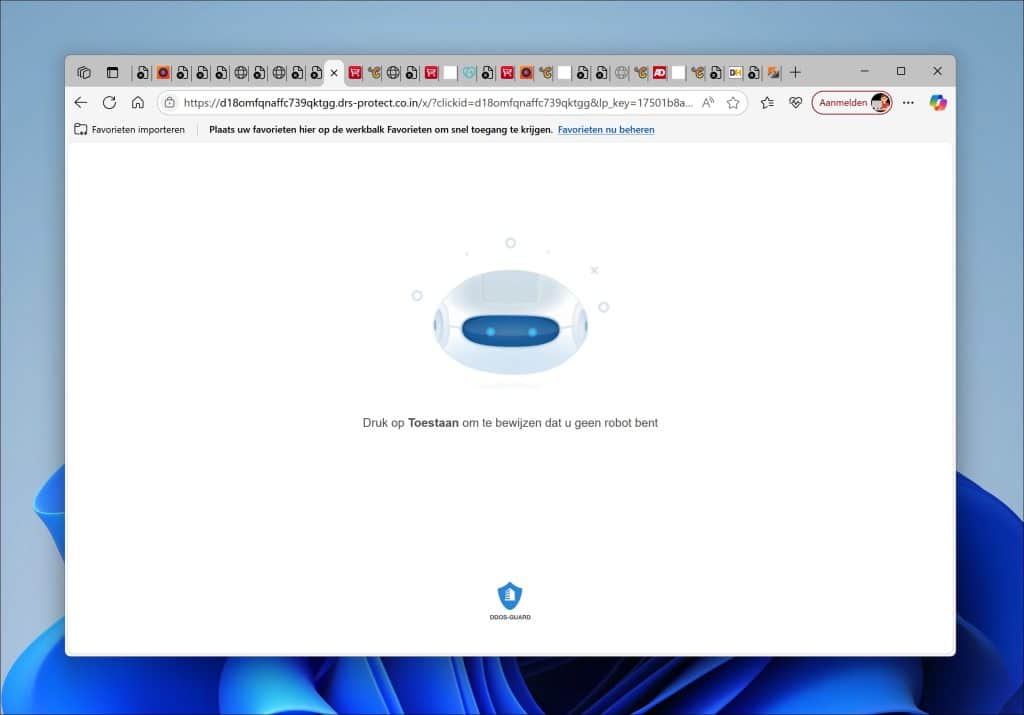Viewport: 1024px width, 715px height.
Task: Click Favorieten importeren
Action: coord(129,129)
